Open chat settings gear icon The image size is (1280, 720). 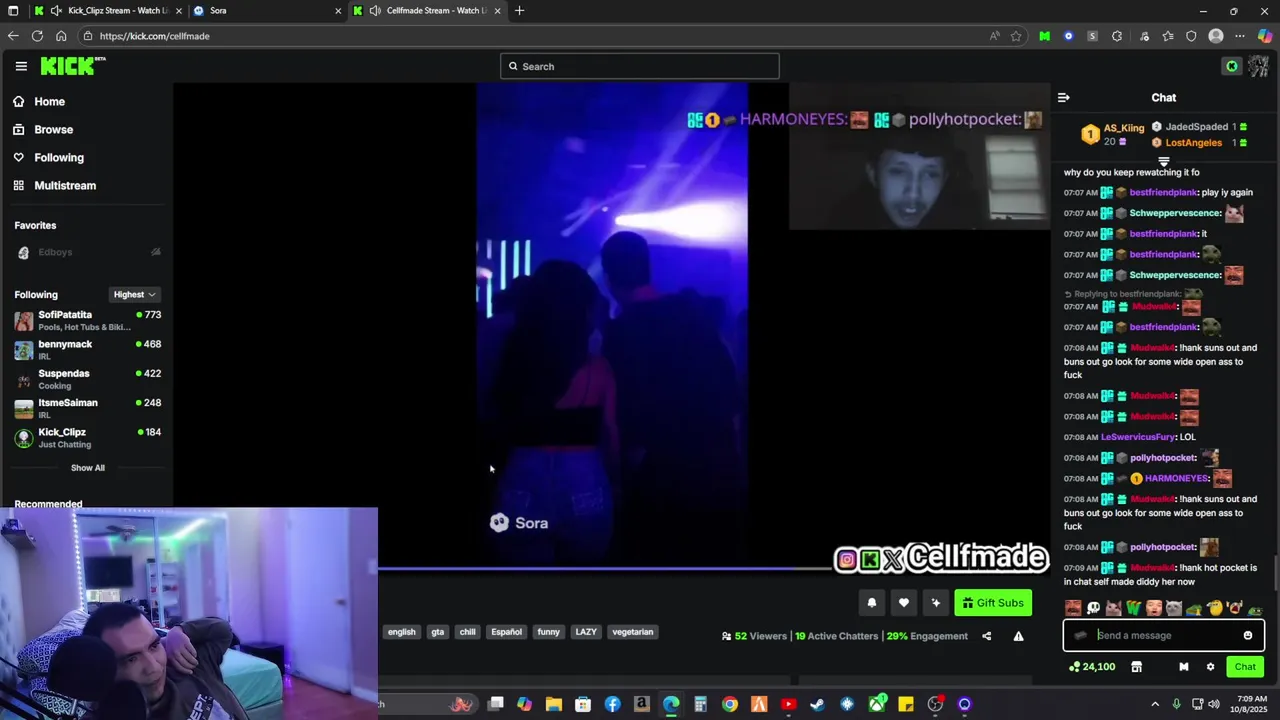(x=1210, y=667)
